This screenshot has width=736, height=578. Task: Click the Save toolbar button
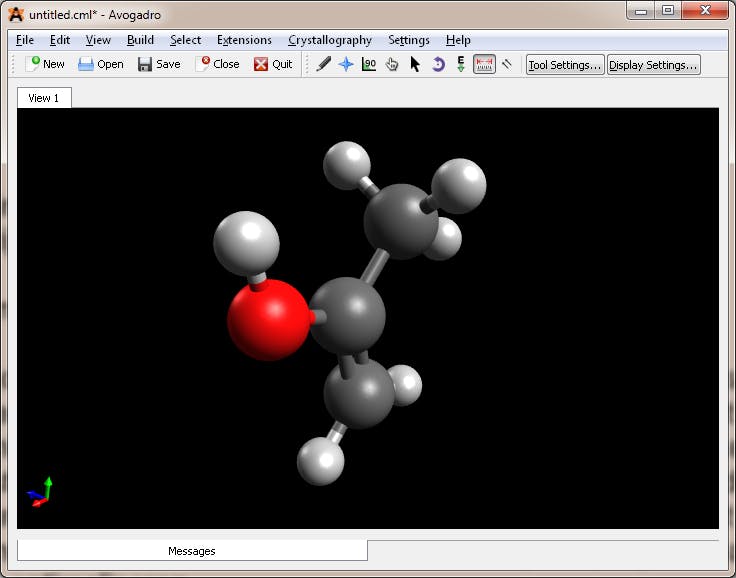coord(159,64)
